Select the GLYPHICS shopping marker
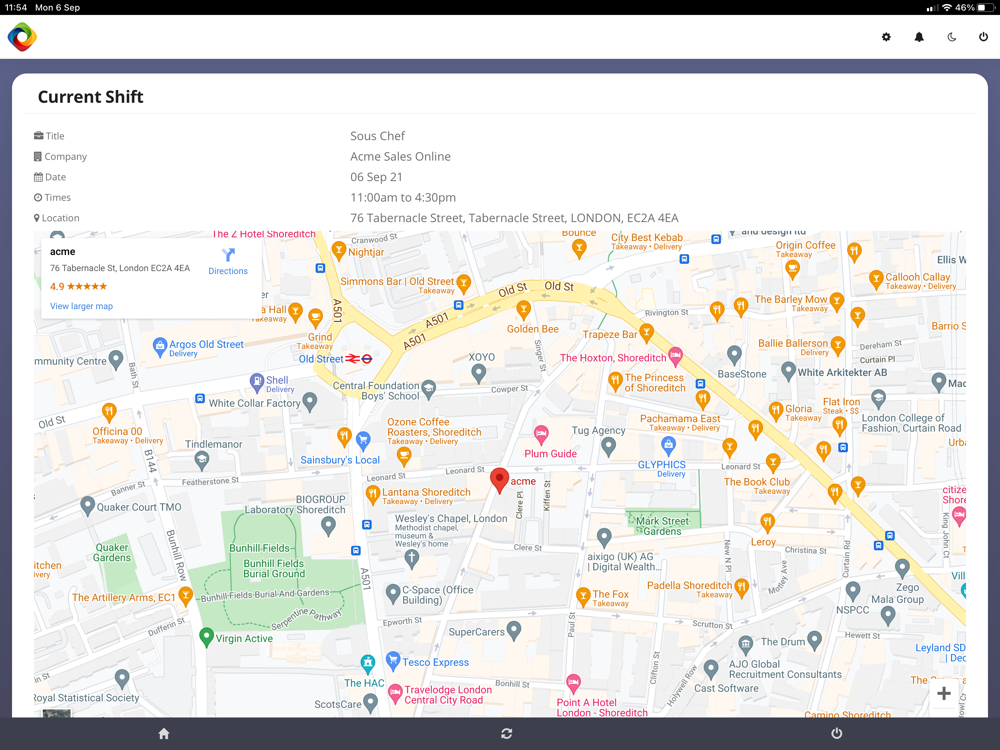This screenshot has width=1000, height=750. [x=668, y=445]
